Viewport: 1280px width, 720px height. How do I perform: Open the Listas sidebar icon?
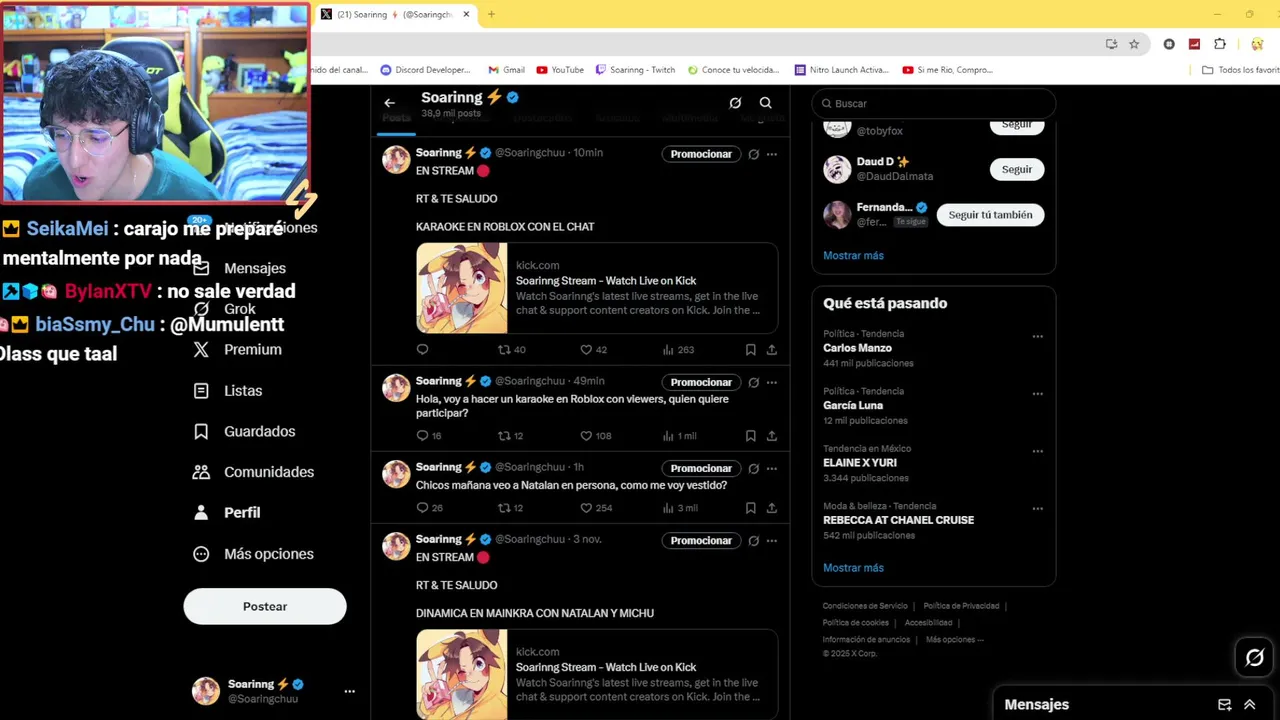[201, 391]
